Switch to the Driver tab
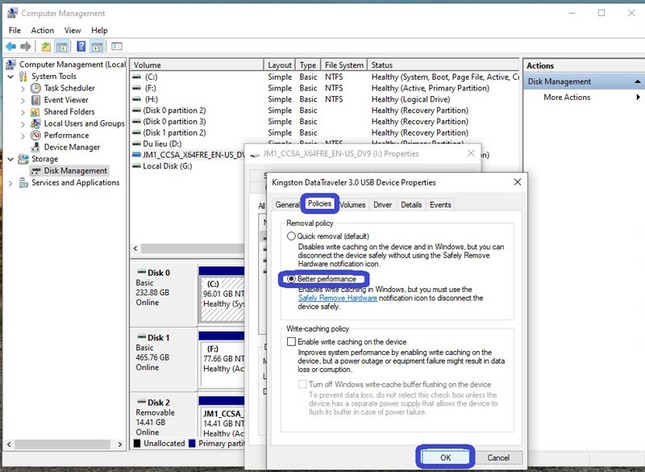The height and width of the screenshot is (472, 645). 383,205
